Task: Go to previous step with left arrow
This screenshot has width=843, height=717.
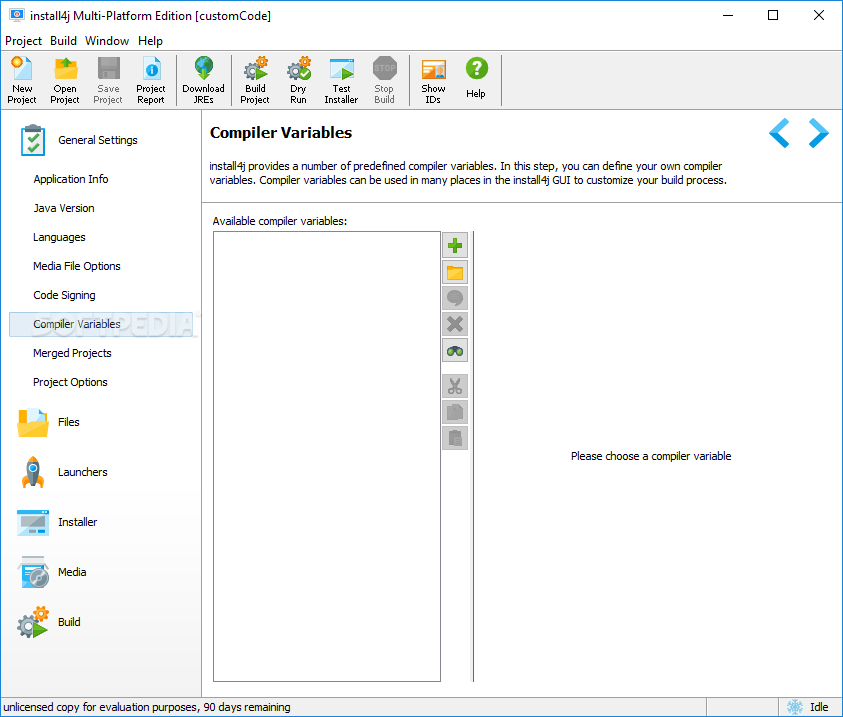Action: 779,133
